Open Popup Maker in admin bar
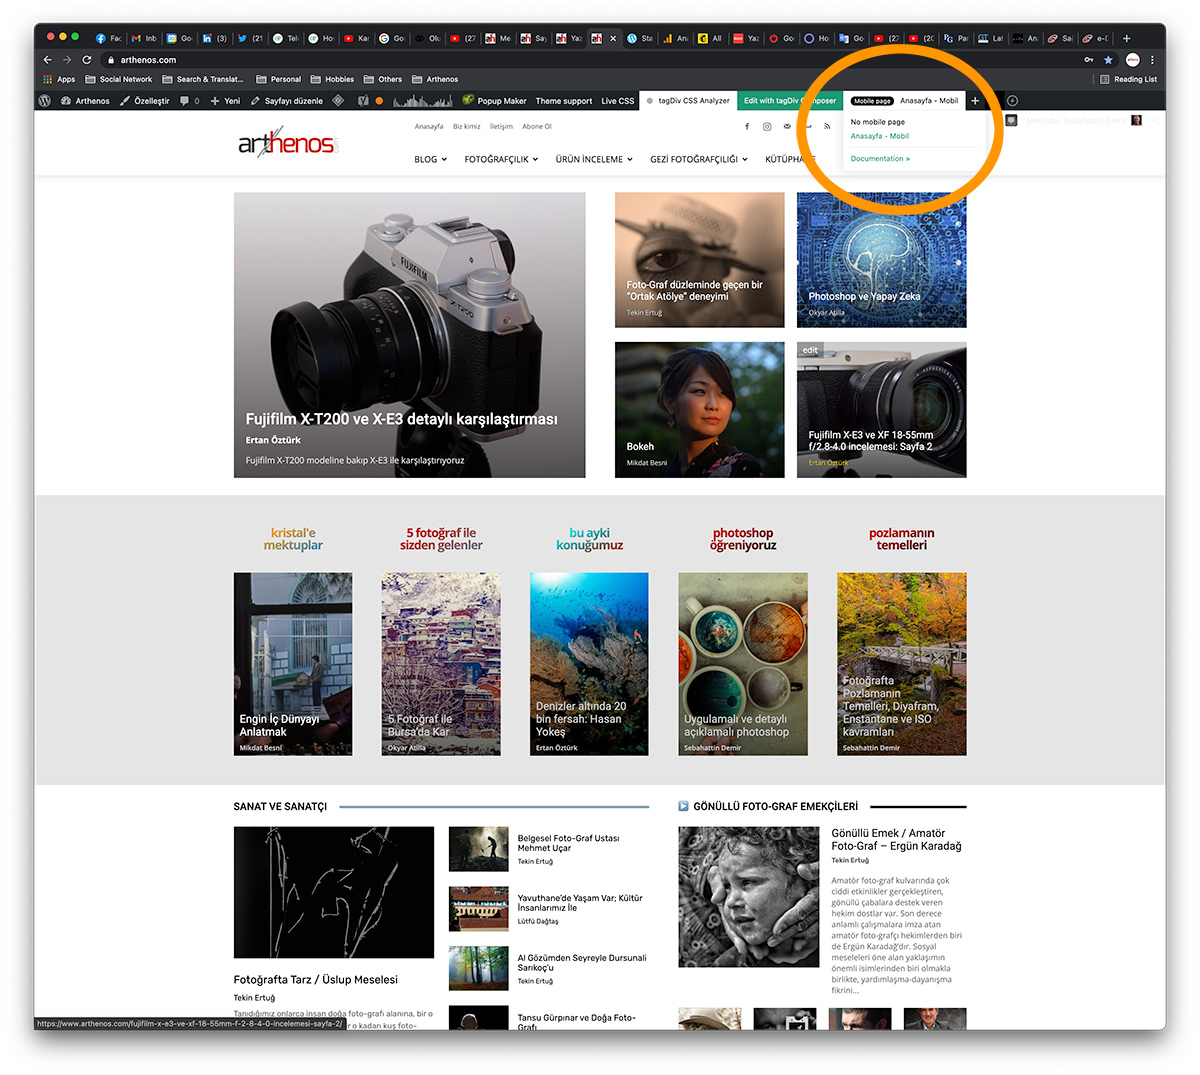Screen dimensions: 1200x1075 coord(494,101)
